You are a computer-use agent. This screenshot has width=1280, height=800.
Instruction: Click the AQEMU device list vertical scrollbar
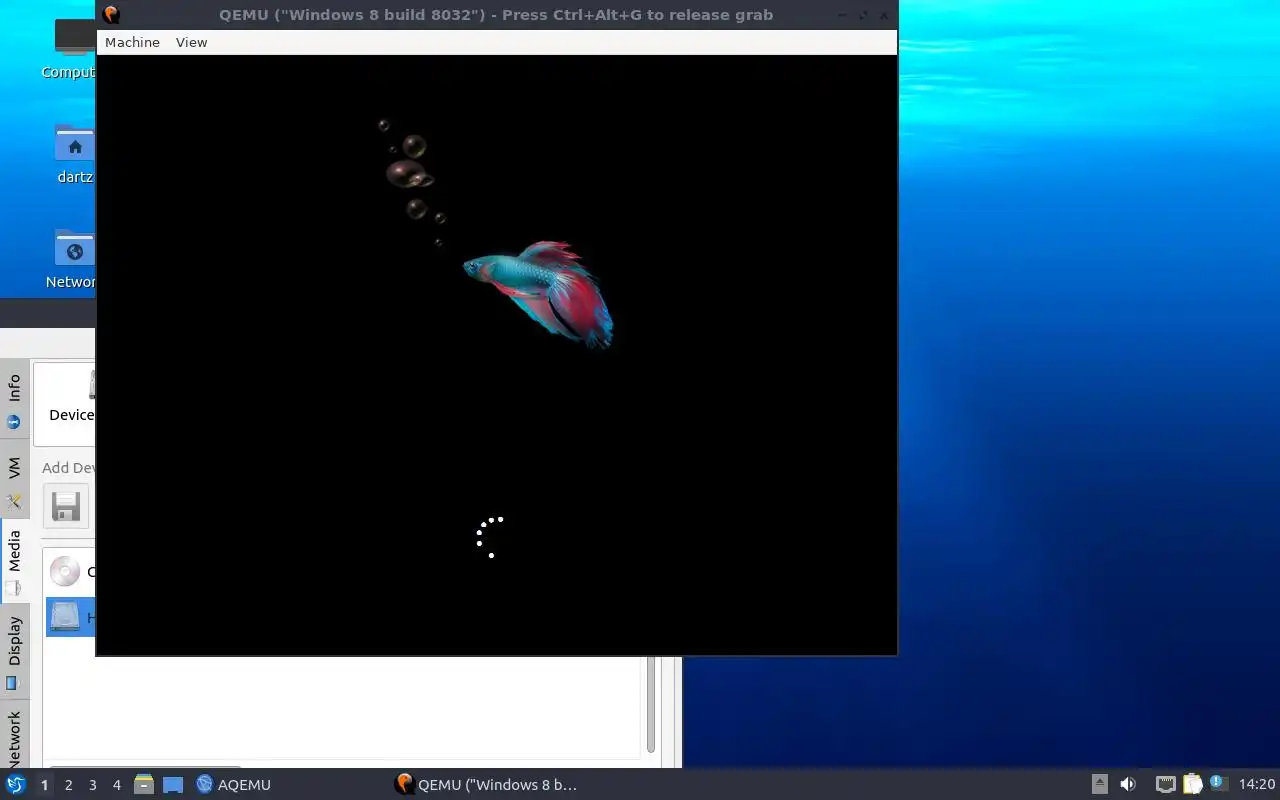[651, 704]
